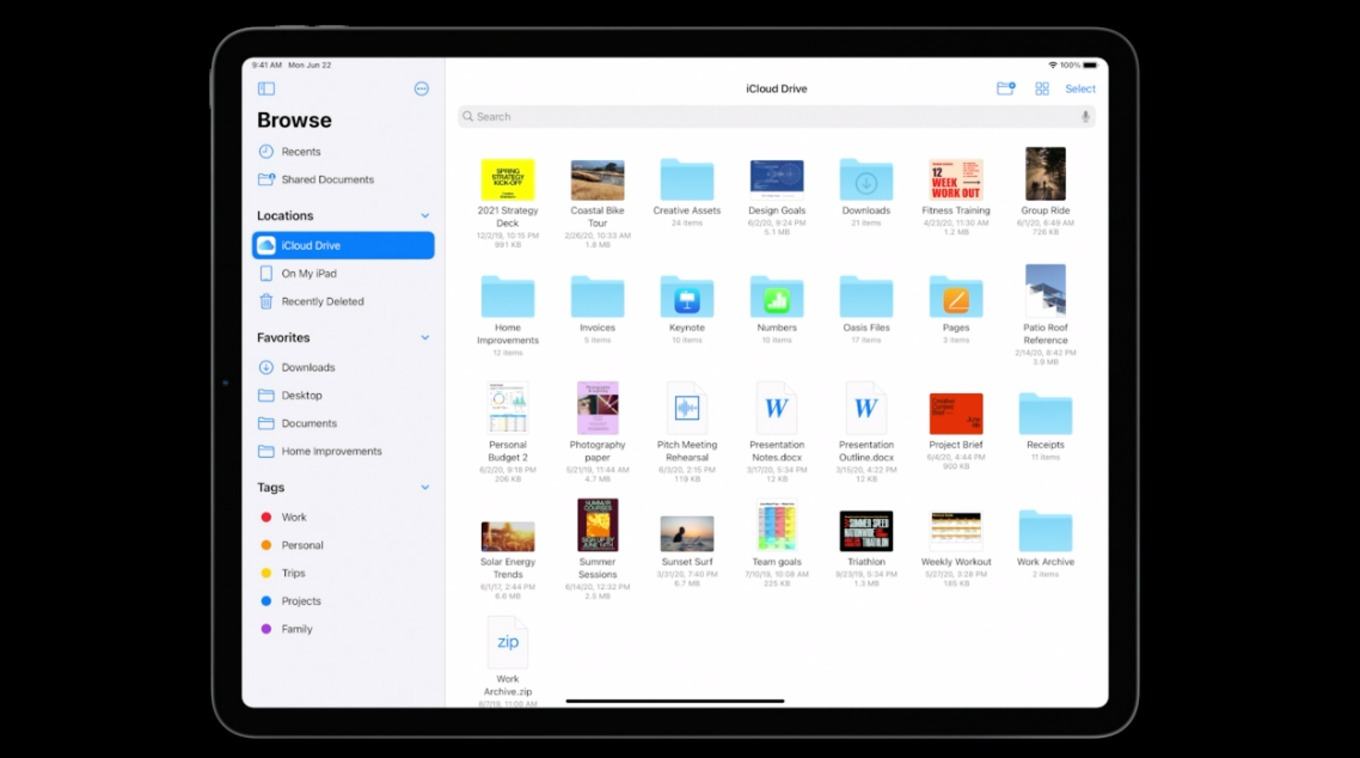The width and height of the screenshot is (1360, 758).
Task: Open Pitch Meeting Rehearsal audio file
Action: pos(687,408)
